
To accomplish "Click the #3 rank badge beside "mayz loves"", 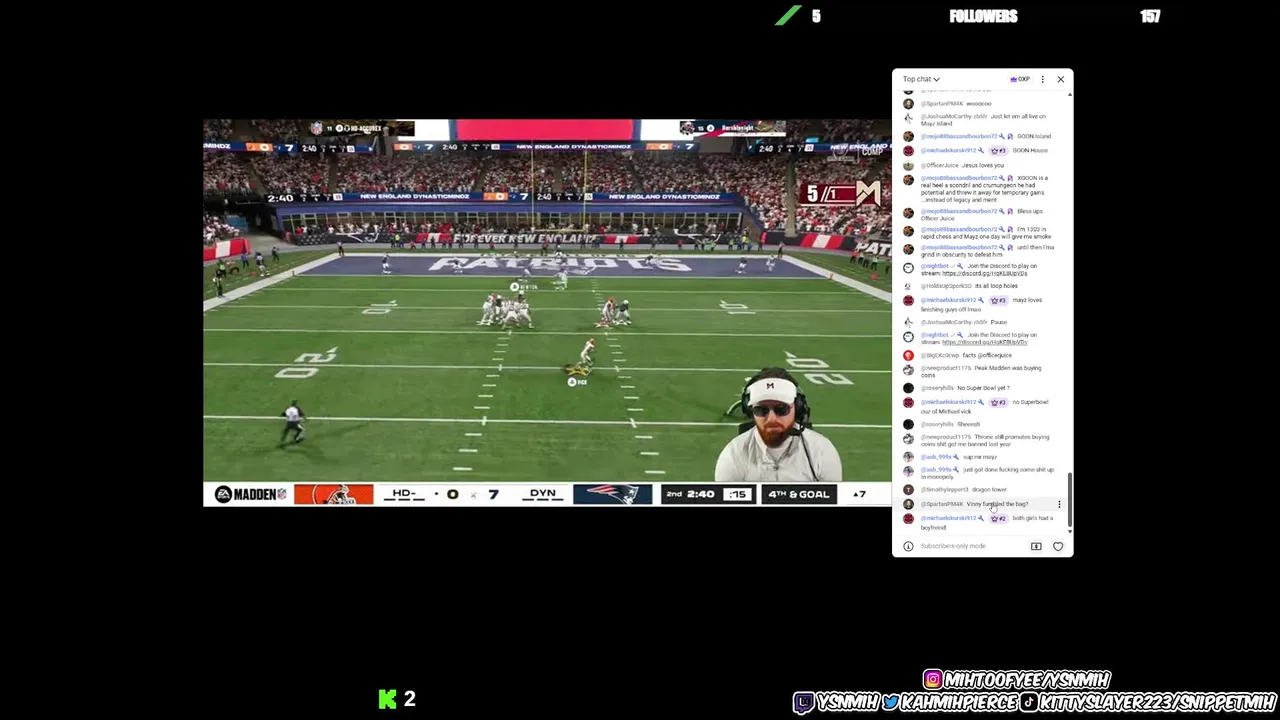I will pos(998,300).
